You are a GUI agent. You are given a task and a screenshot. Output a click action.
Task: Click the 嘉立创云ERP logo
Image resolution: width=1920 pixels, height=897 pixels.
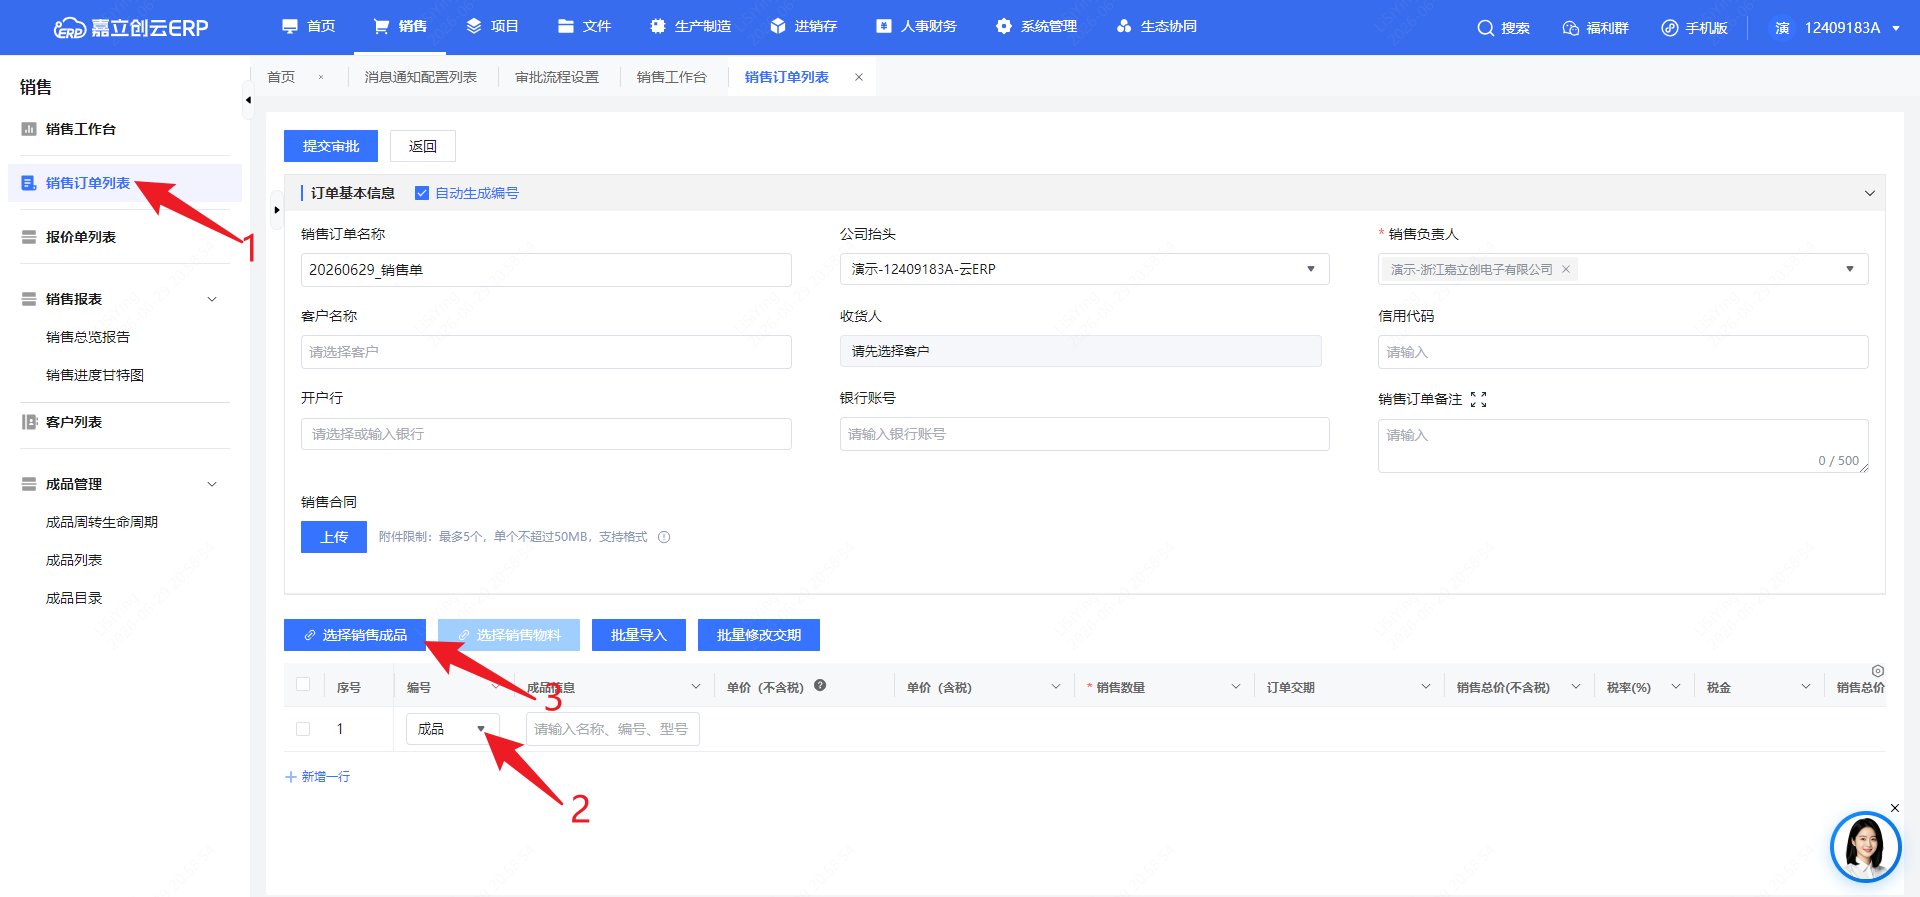131,28
